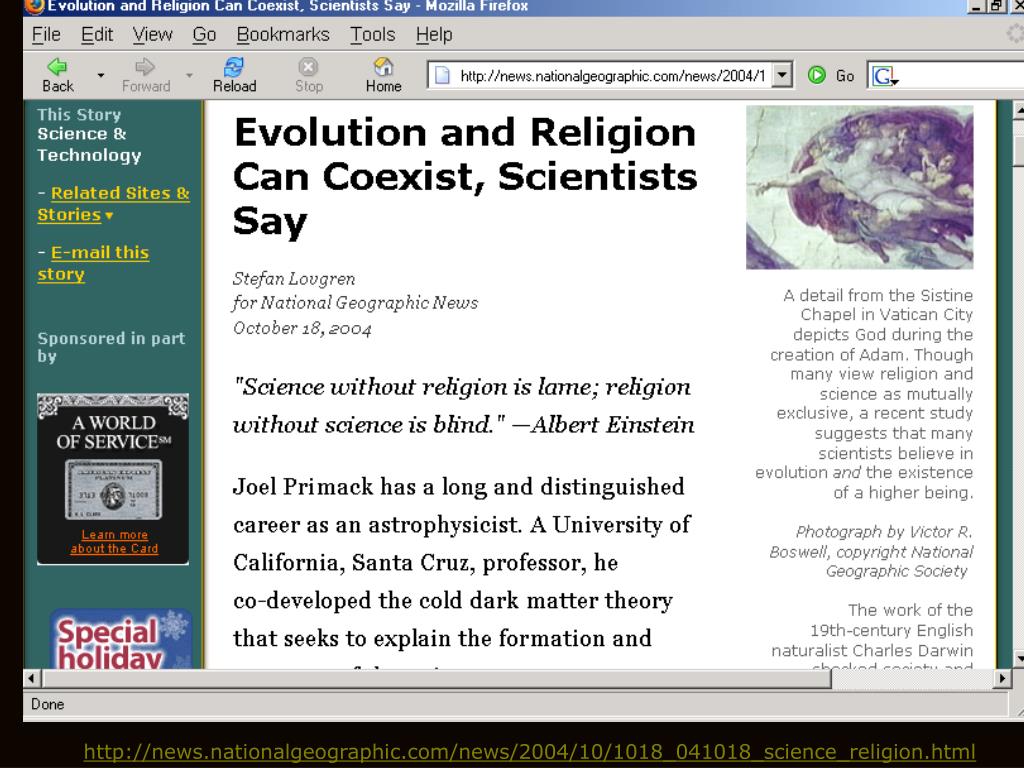Open the Forward history dropdown arrow
This screenshot has height=768, width=1024.
(189, 75)
